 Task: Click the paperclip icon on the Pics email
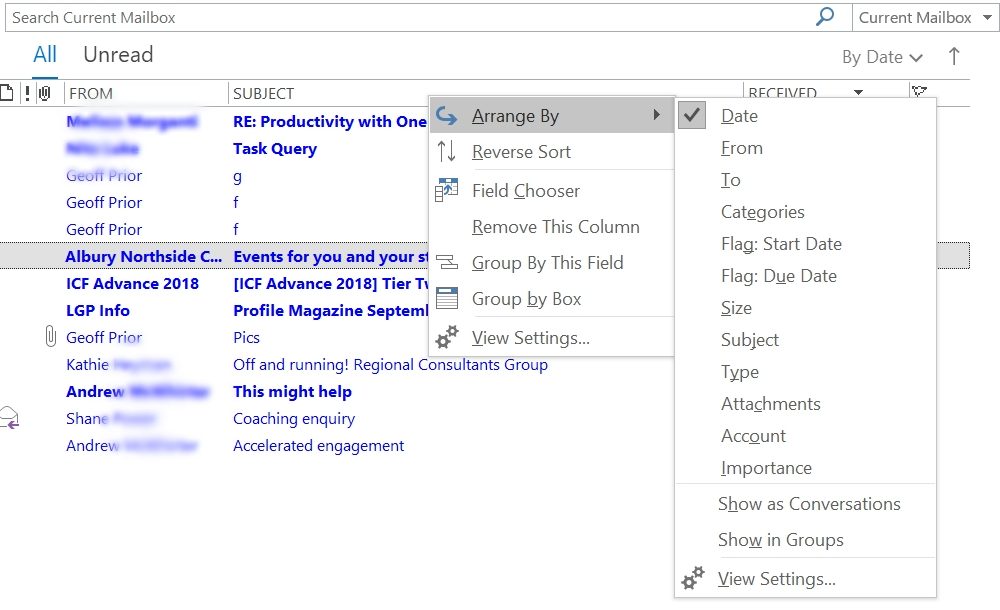[50, 336]
